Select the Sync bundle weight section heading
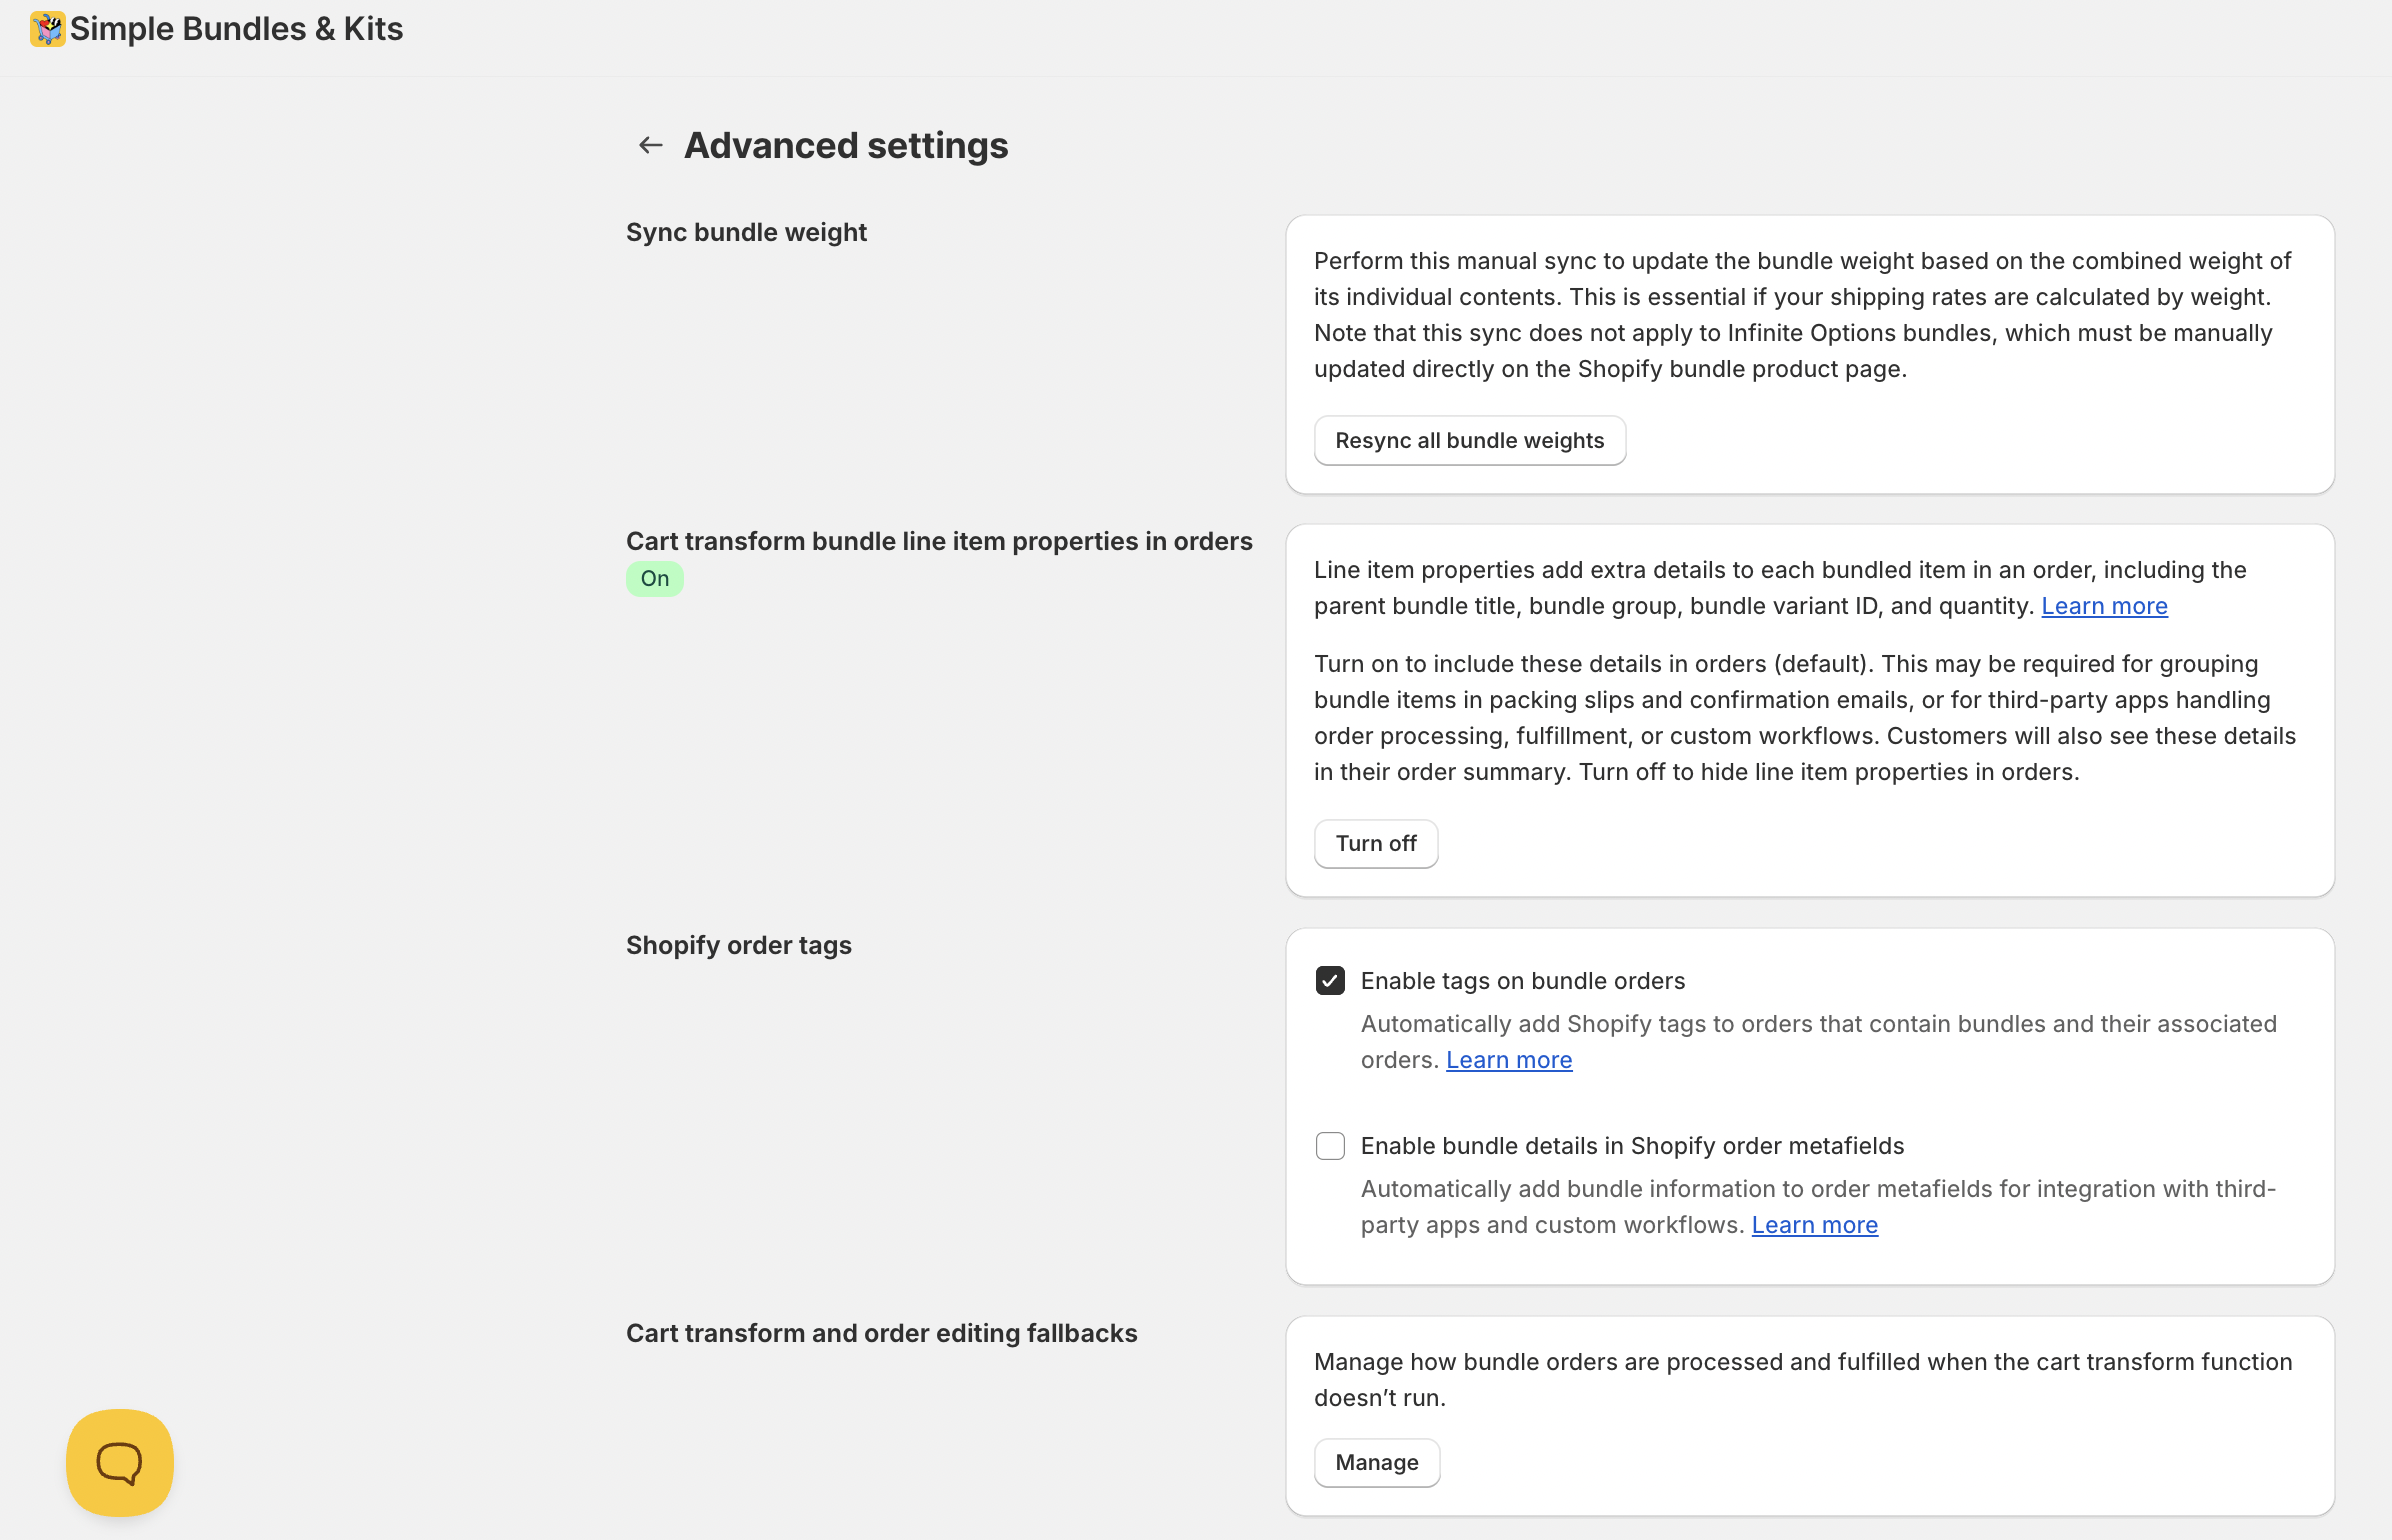This screenshot has height=1540, width=2392. click(x=746, y=232)
